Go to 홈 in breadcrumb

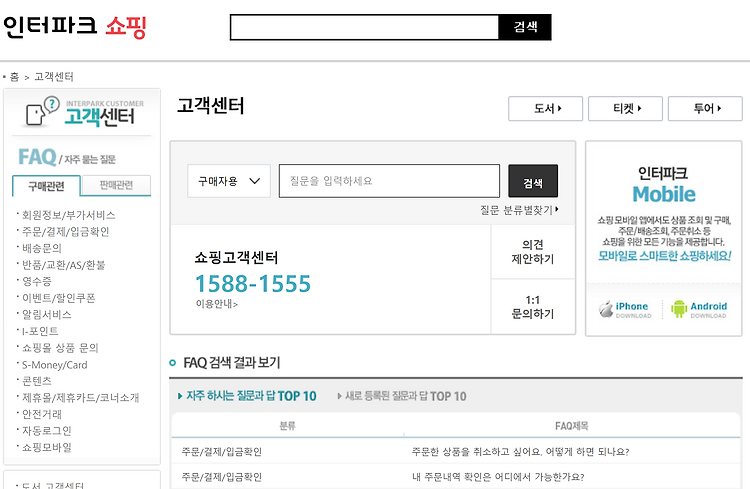tap(14, 77)
